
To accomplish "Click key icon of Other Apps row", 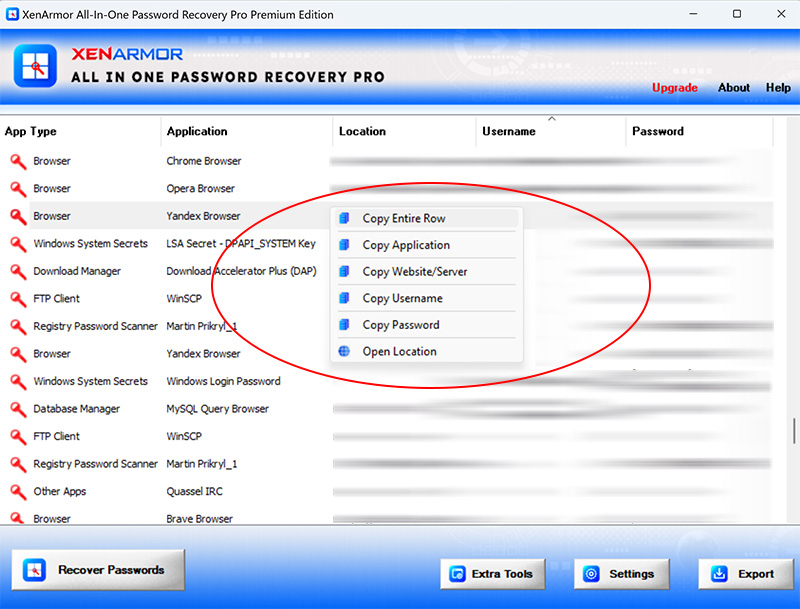I will point(18,492).
